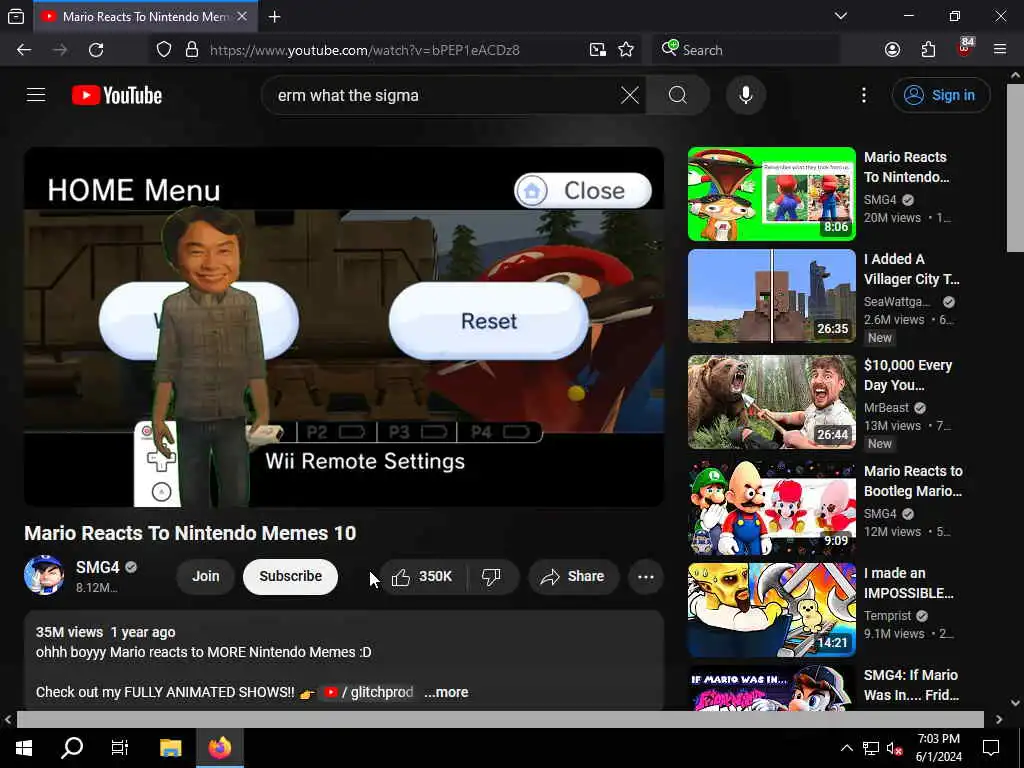This screenshot has width=1024, height=768.
Task: Open uBlock extension badge showing 84
Action: pyautogui.click(x=965, y=48)
